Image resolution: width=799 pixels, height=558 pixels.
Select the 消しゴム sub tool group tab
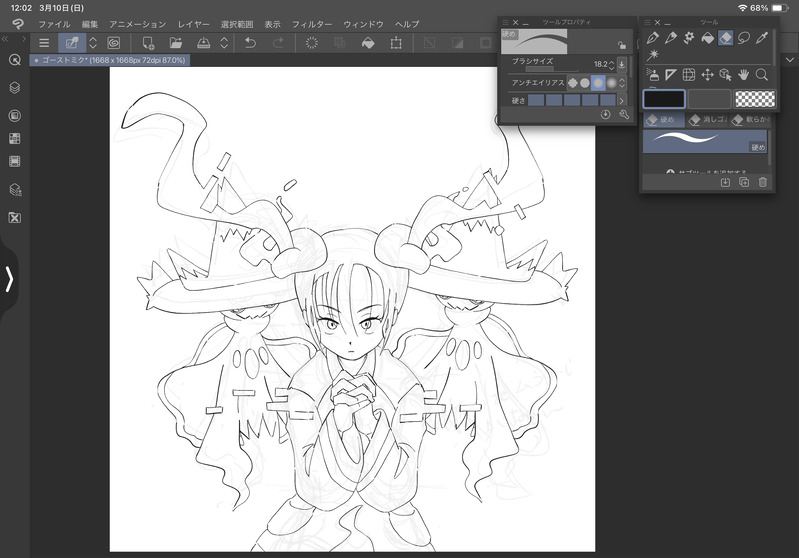(707, 120)
